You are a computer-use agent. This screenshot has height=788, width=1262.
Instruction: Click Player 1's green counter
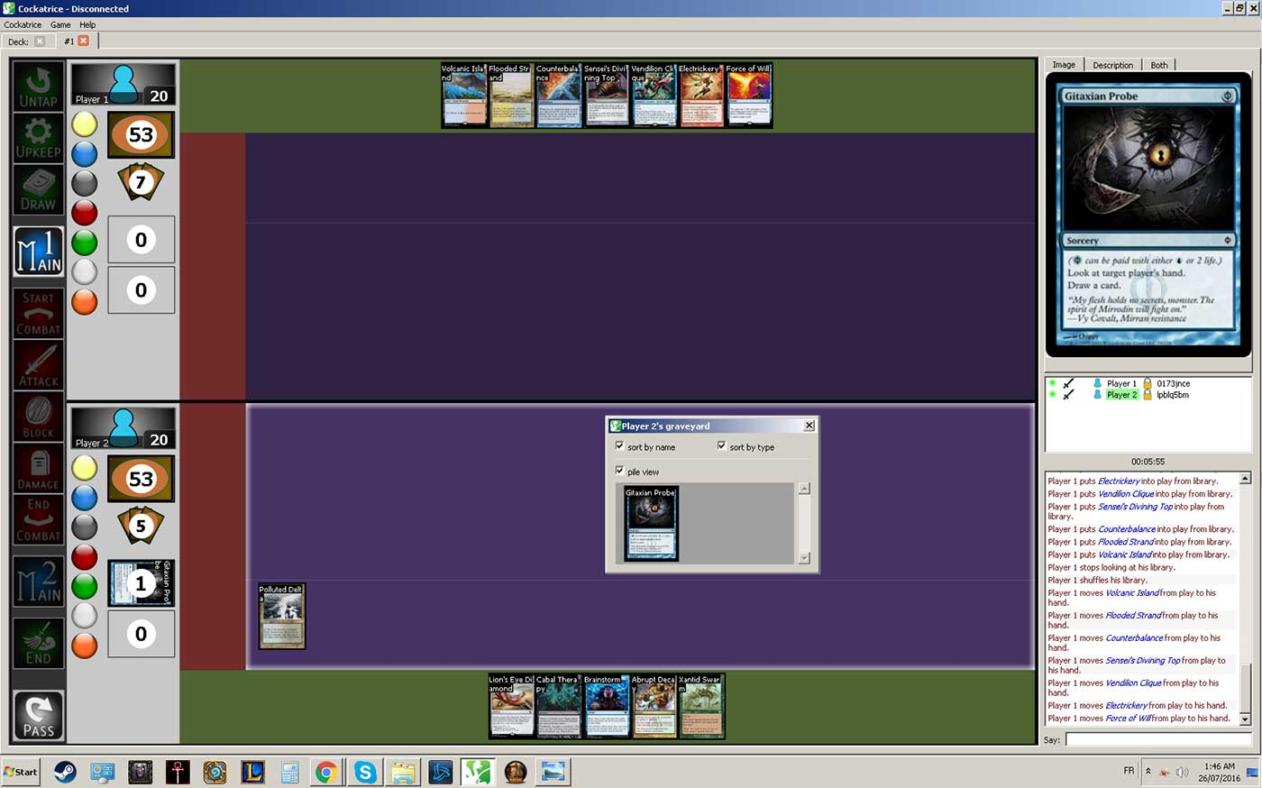coord(84,242)
